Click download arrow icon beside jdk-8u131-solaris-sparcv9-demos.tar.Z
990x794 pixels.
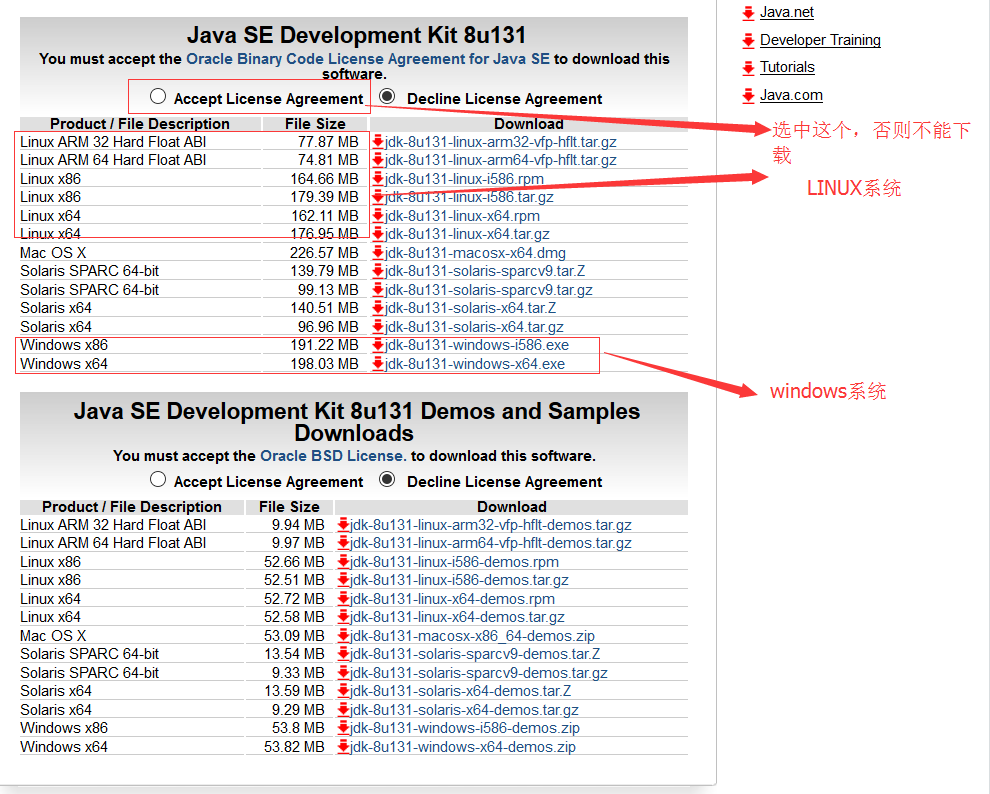[x=343, y=653]
